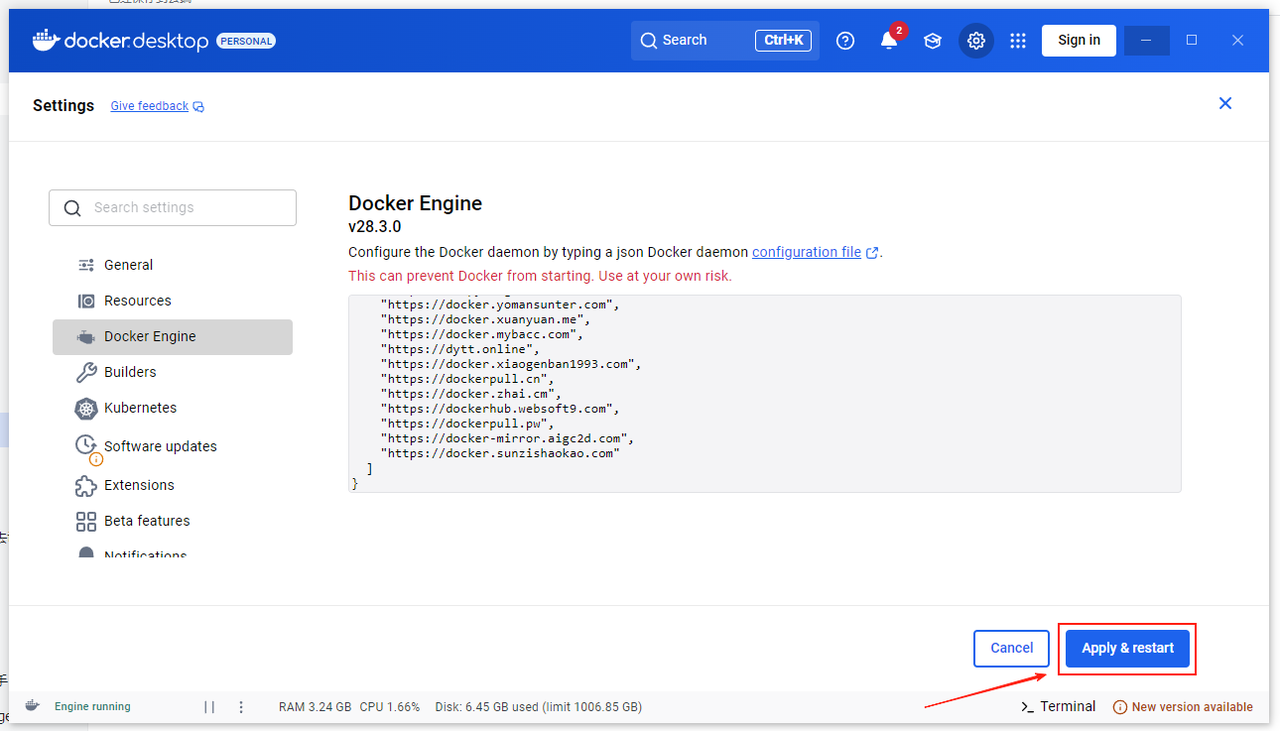Close the Settings panel with X
Screen dimensions: 1280x731
coord(1225,104)
